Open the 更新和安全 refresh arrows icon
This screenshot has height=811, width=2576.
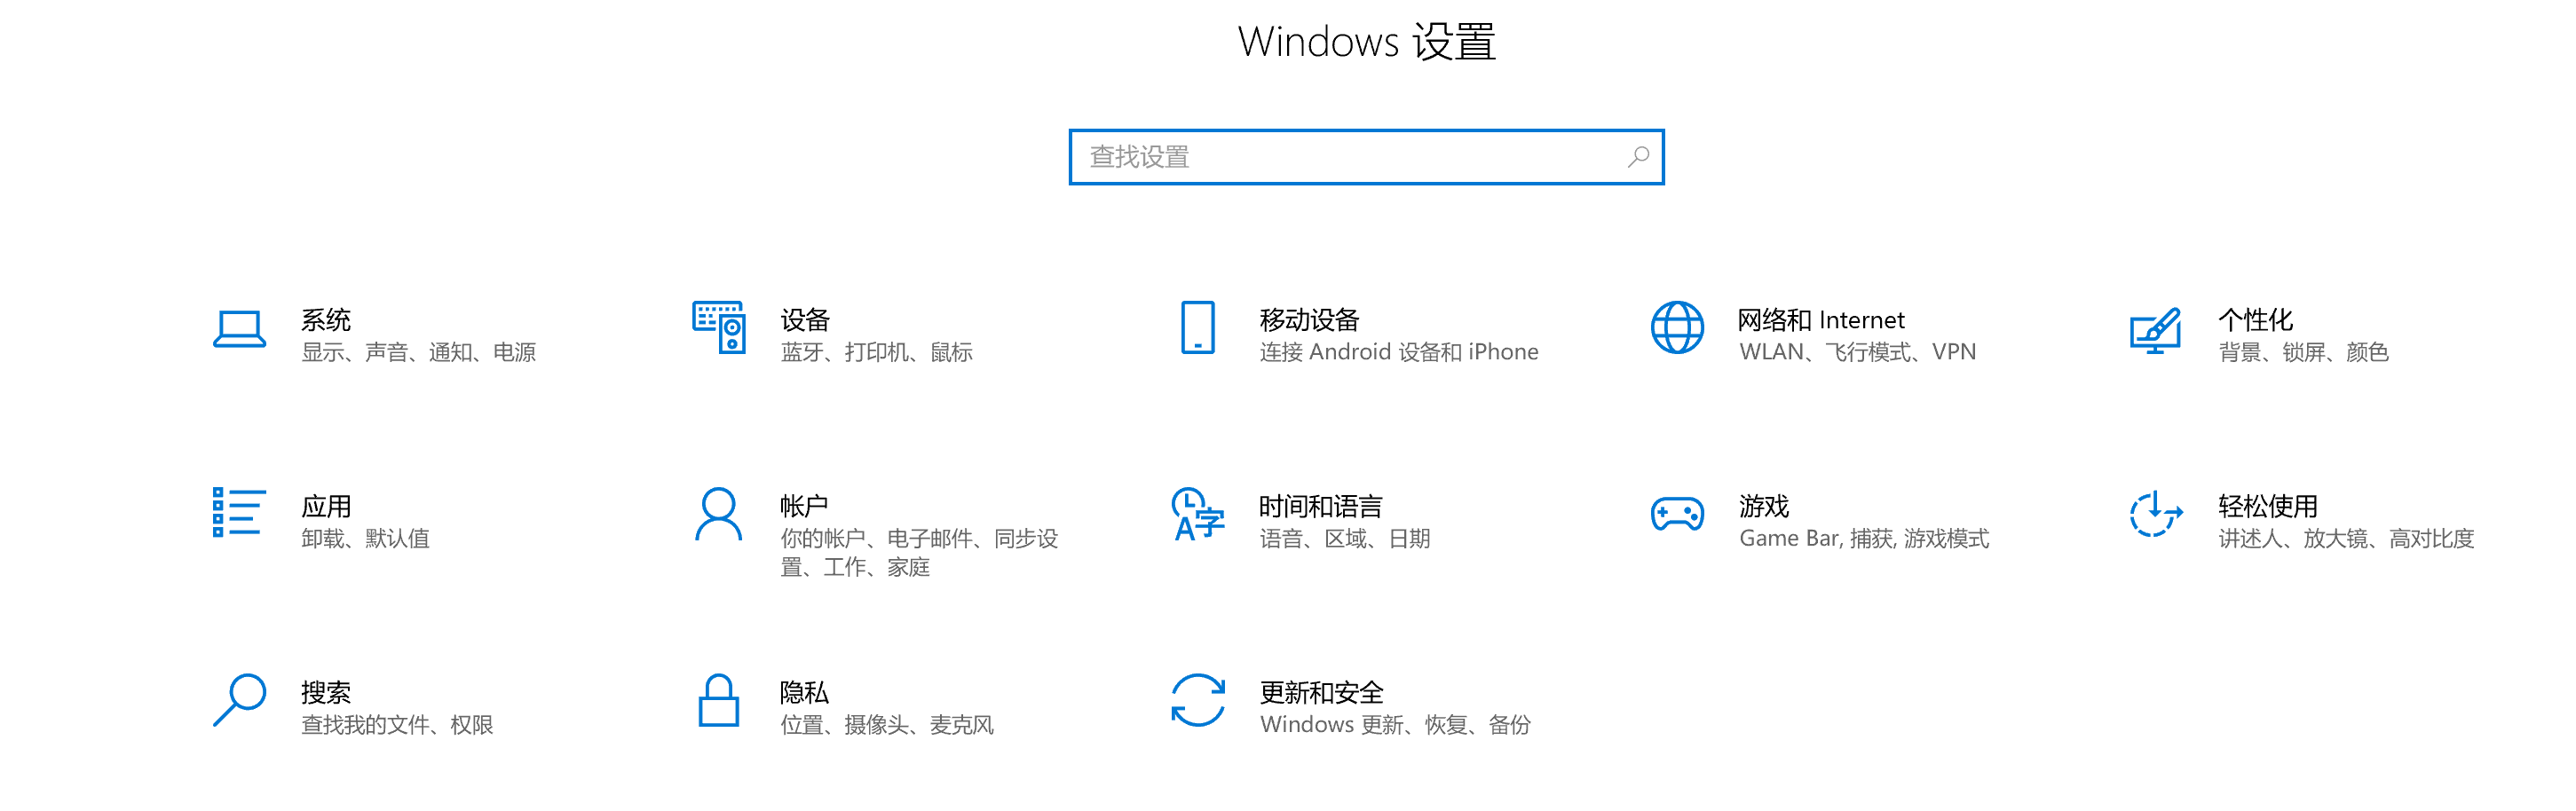[1198, 700]
